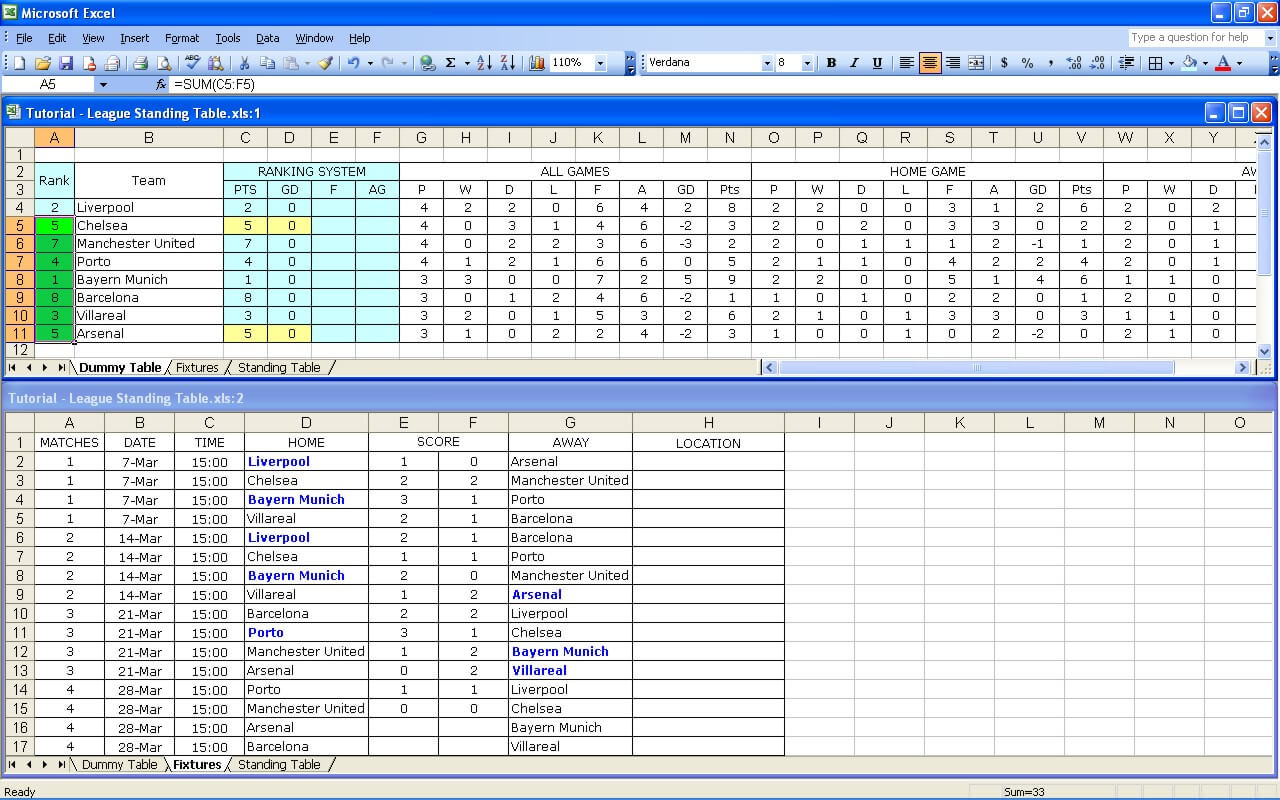
Task: Switch to Standing Table tab in the upper window
Action: pyautogui.click(x=279, y=368)
